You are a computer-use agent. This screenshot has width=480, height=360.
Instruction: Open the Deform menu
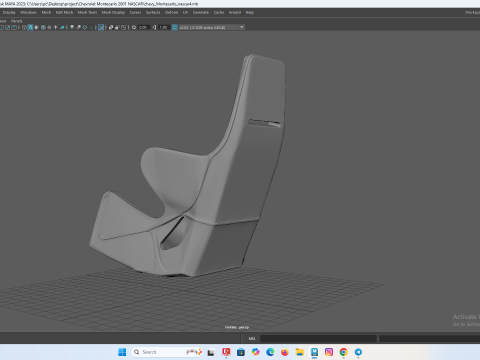pos(172,12)
